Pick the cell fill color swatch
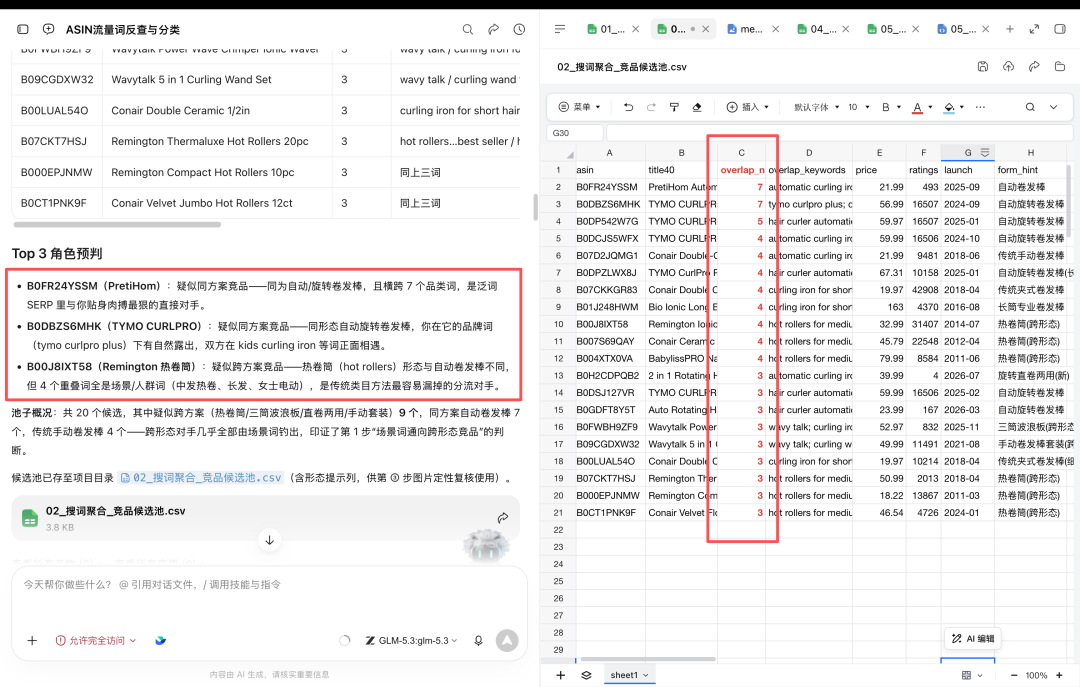This screenshot has height=687, width=1080. coord(949,107)
